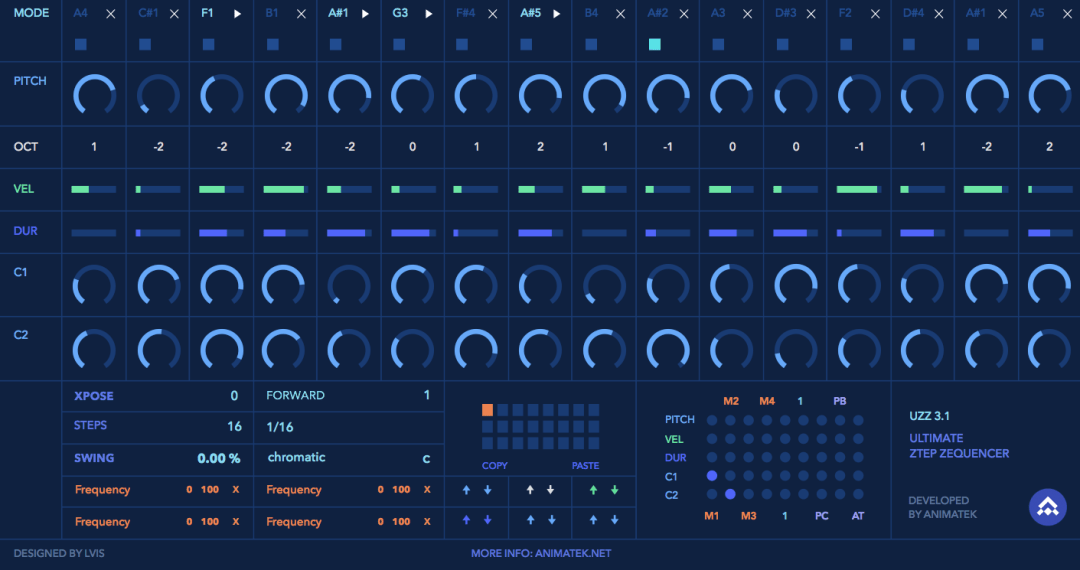This screenshot has width=1080, height=570.
Task: Click the C2 row label of the step grid
Action: point(21,335)
